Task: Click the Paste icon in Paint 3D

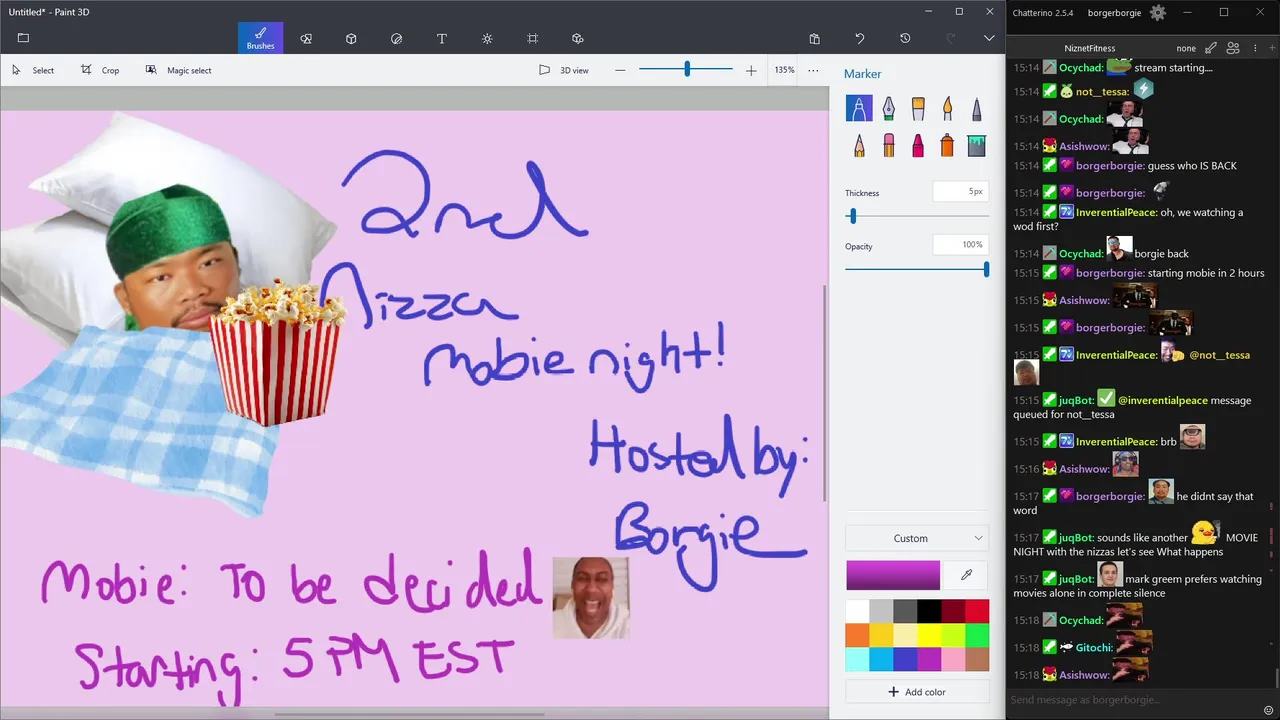Action: pos(814,38)
